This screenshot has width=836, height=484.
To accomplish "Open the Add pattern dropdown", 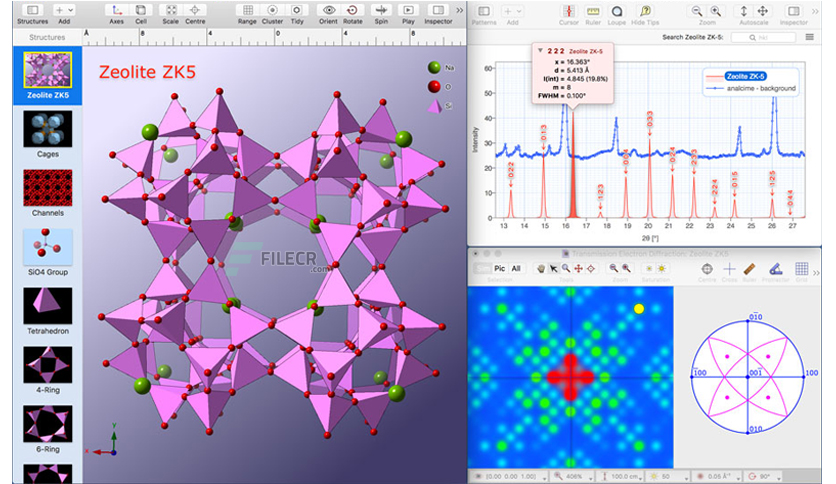I will point(512,11).
